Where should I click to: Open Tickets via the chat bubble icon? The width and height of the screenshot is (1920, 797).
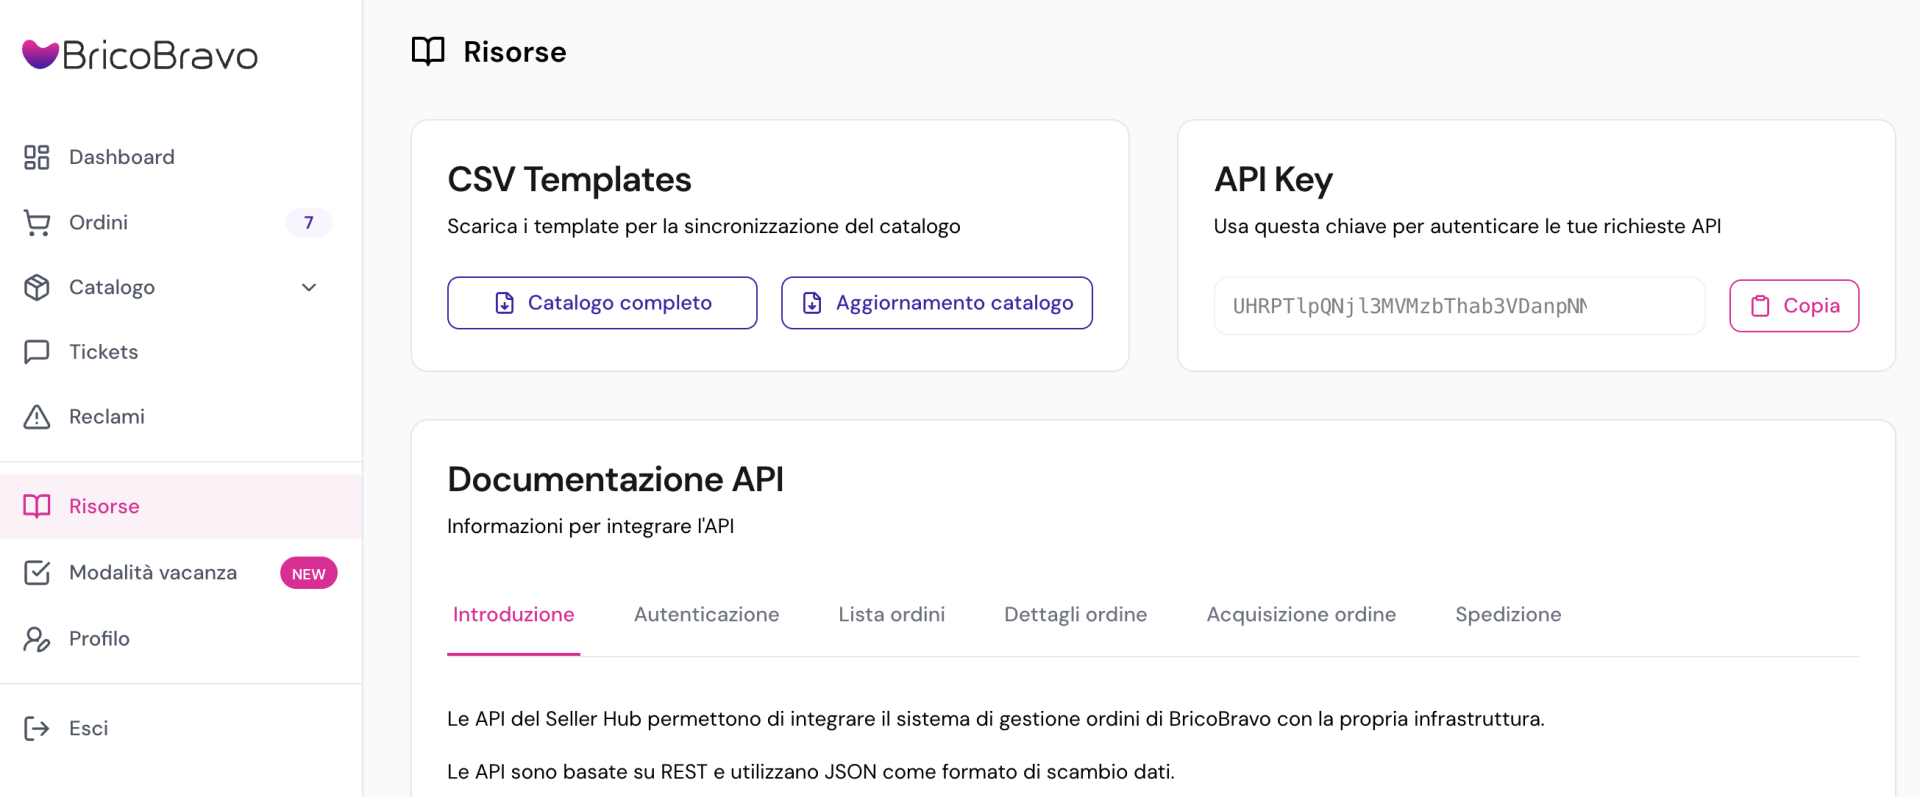(x=37, y=352)
